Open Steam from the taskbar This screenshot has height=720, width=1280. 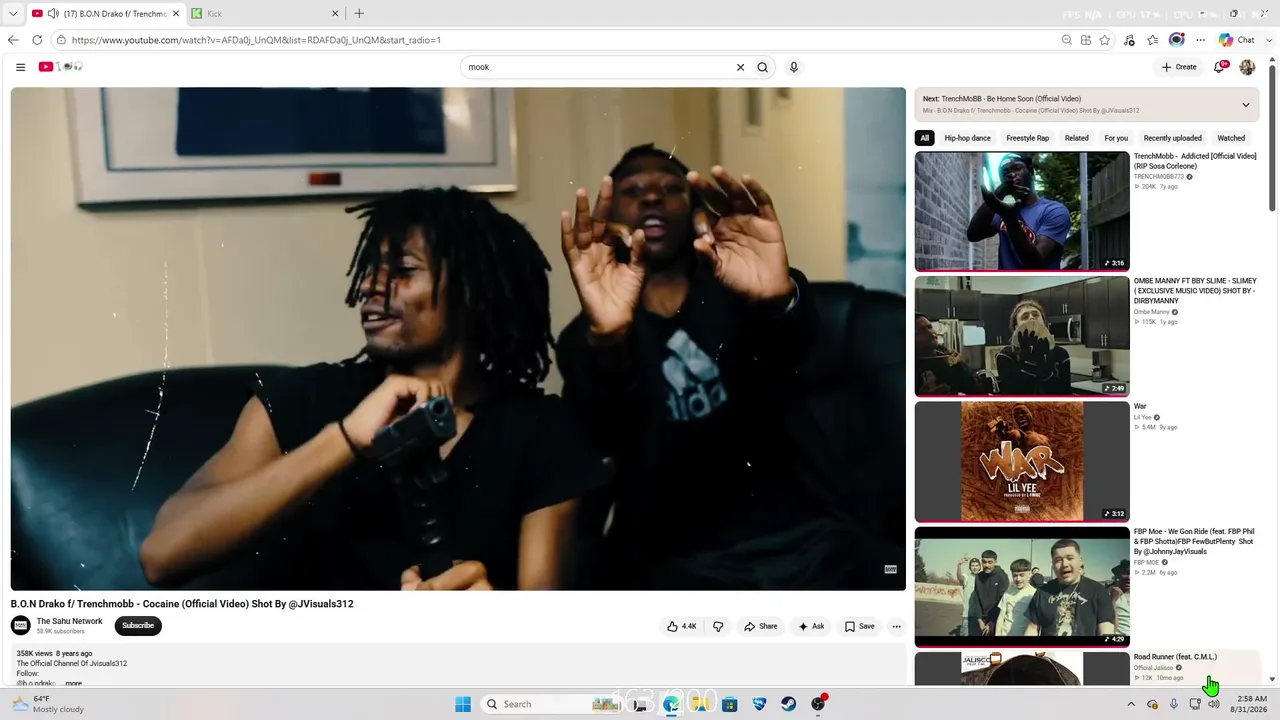(789, 704)
